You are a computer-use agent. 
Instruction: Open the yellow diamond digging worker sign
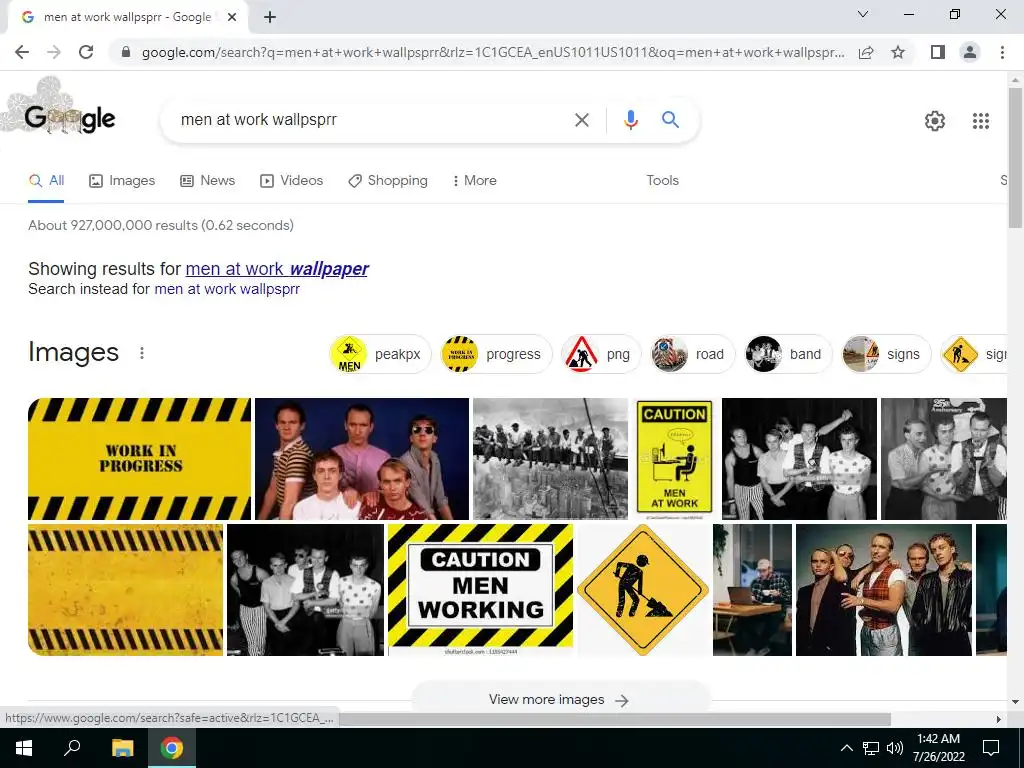point(643,589)
